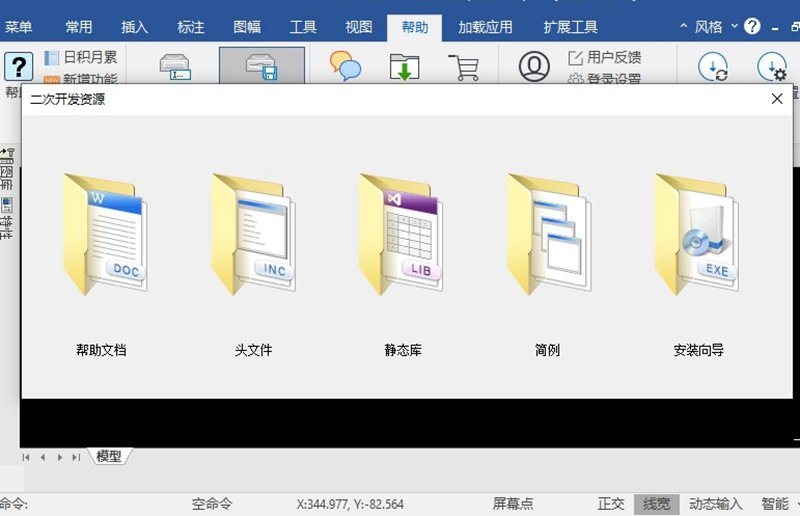Click the 日积月累 tips item
Screen dimensions: 800x516
coord(81,57)
